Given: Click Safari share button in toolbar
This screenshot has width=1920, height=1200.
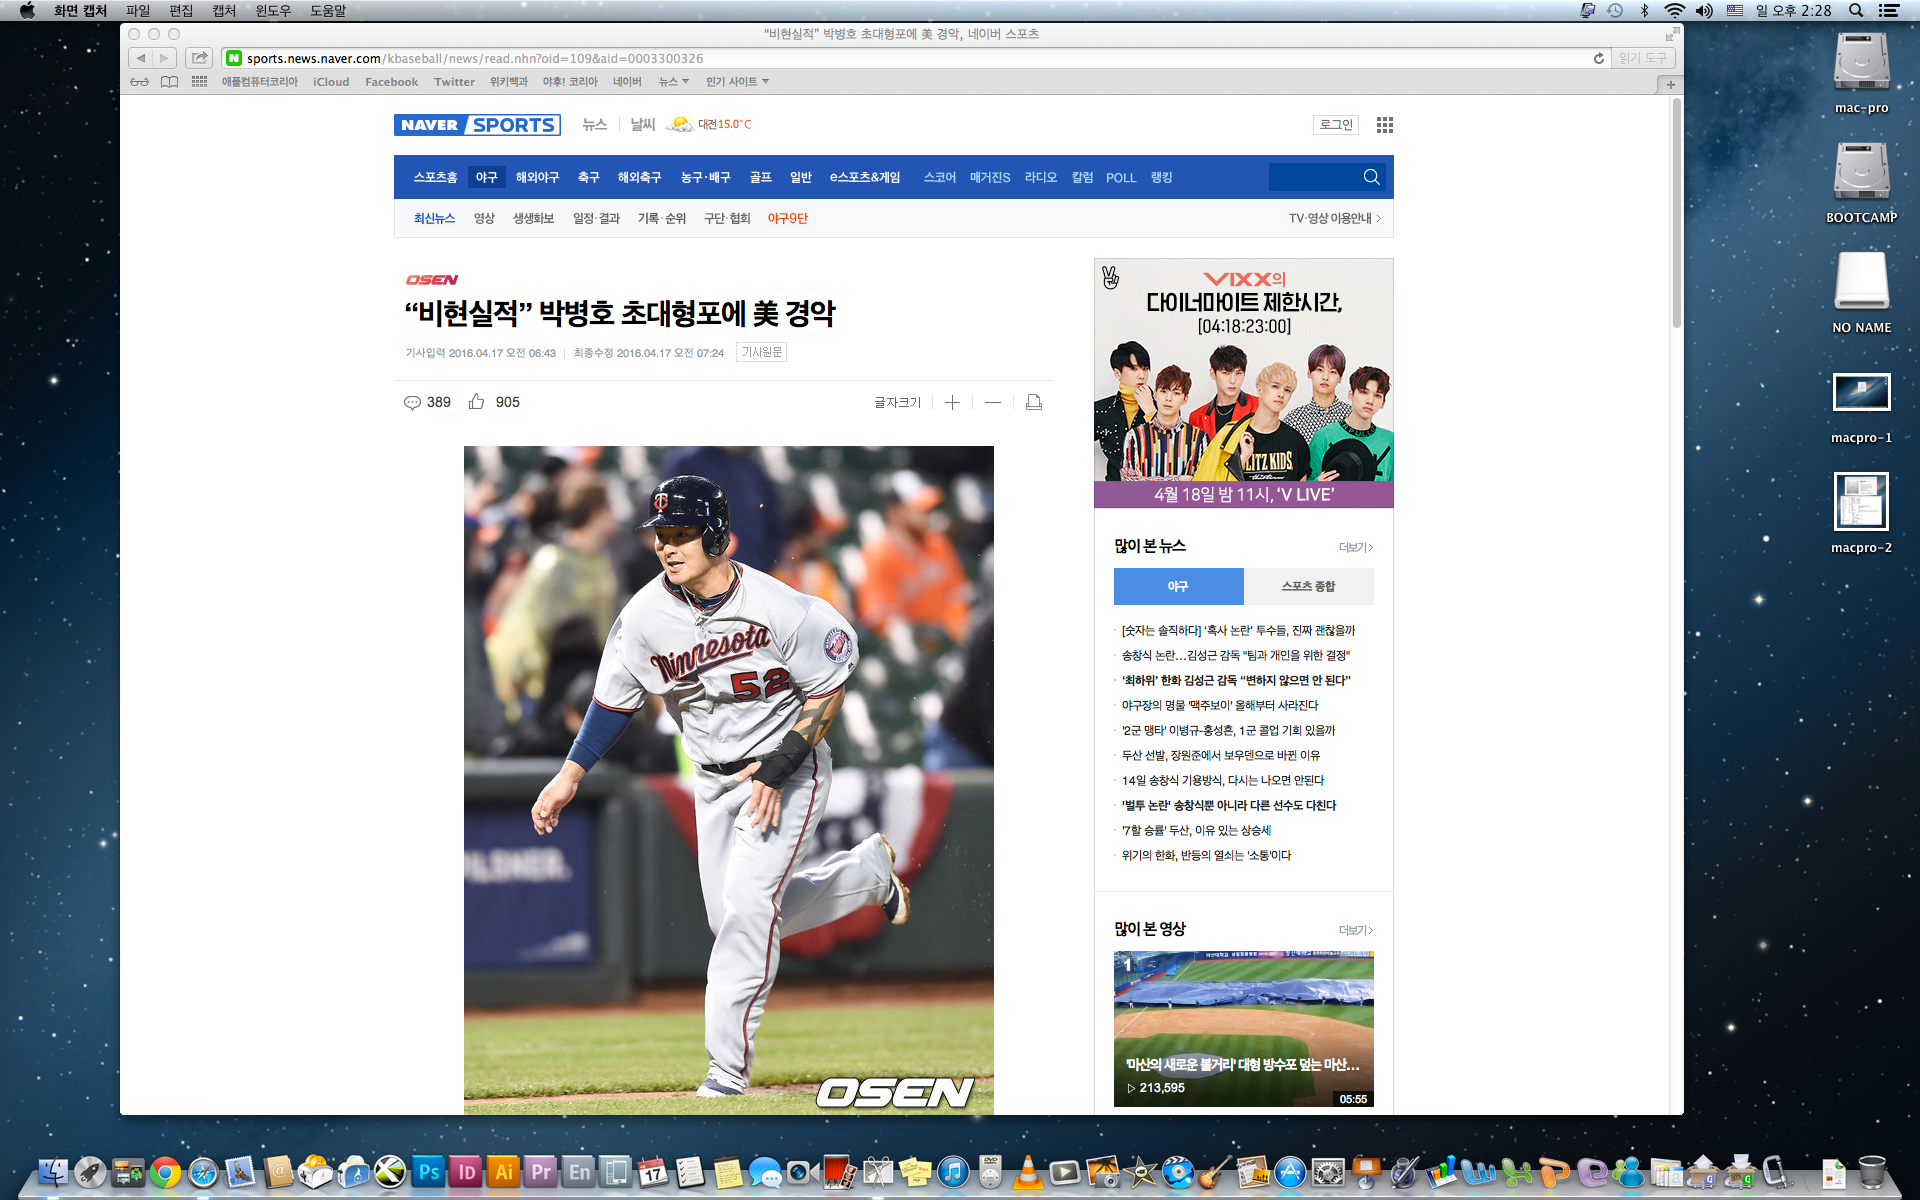Looking at the screenshot, I should (200, 58).
